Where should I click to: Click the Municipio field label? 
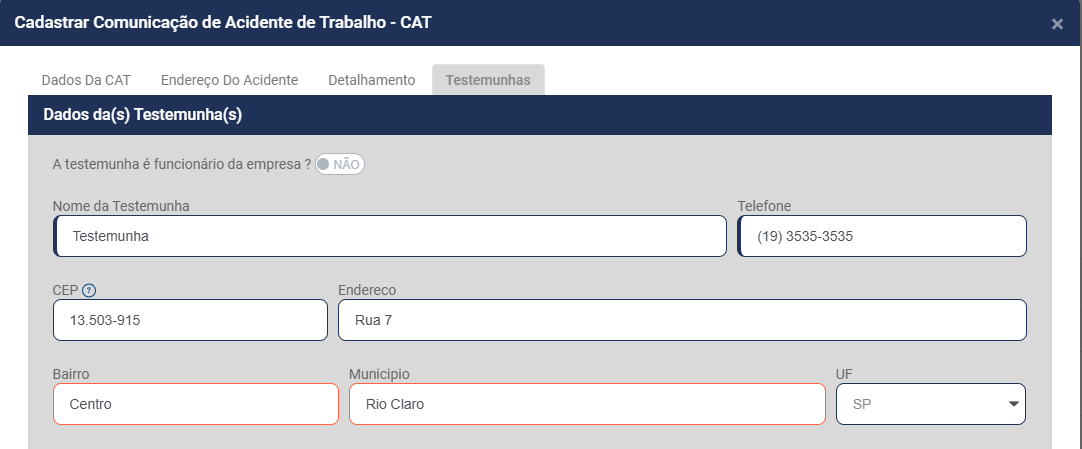tap(379, 374)
